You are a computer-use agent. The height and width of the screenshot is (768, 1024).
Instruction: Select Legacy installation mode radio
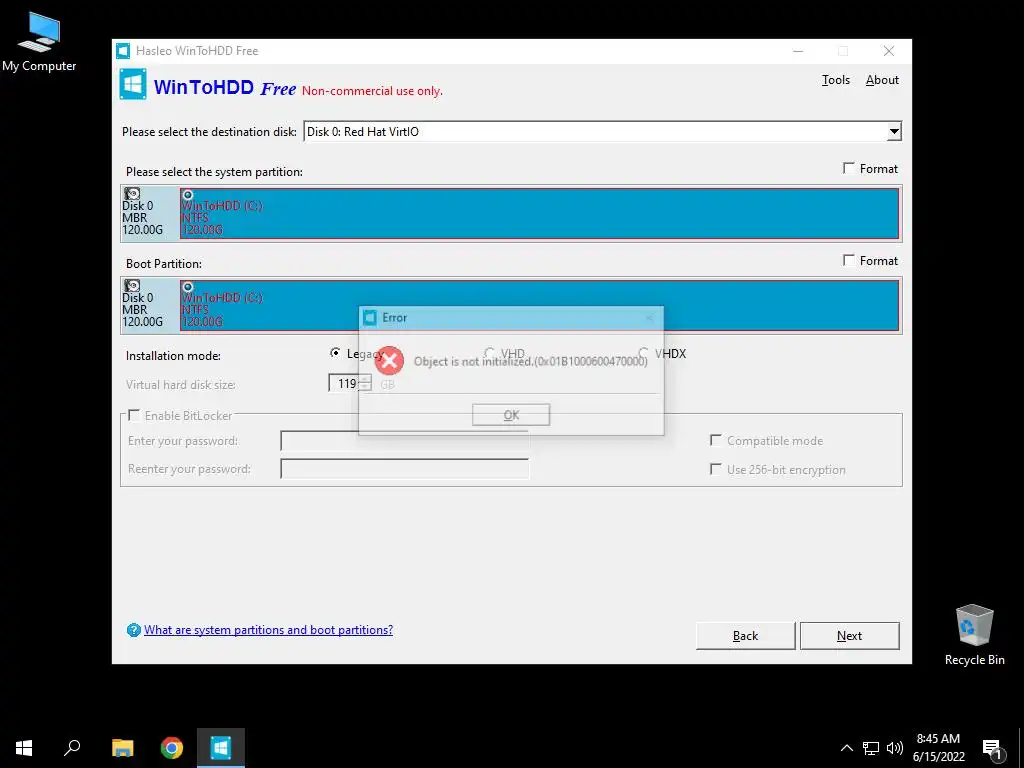pyautogui.click(x=335, y=353)
